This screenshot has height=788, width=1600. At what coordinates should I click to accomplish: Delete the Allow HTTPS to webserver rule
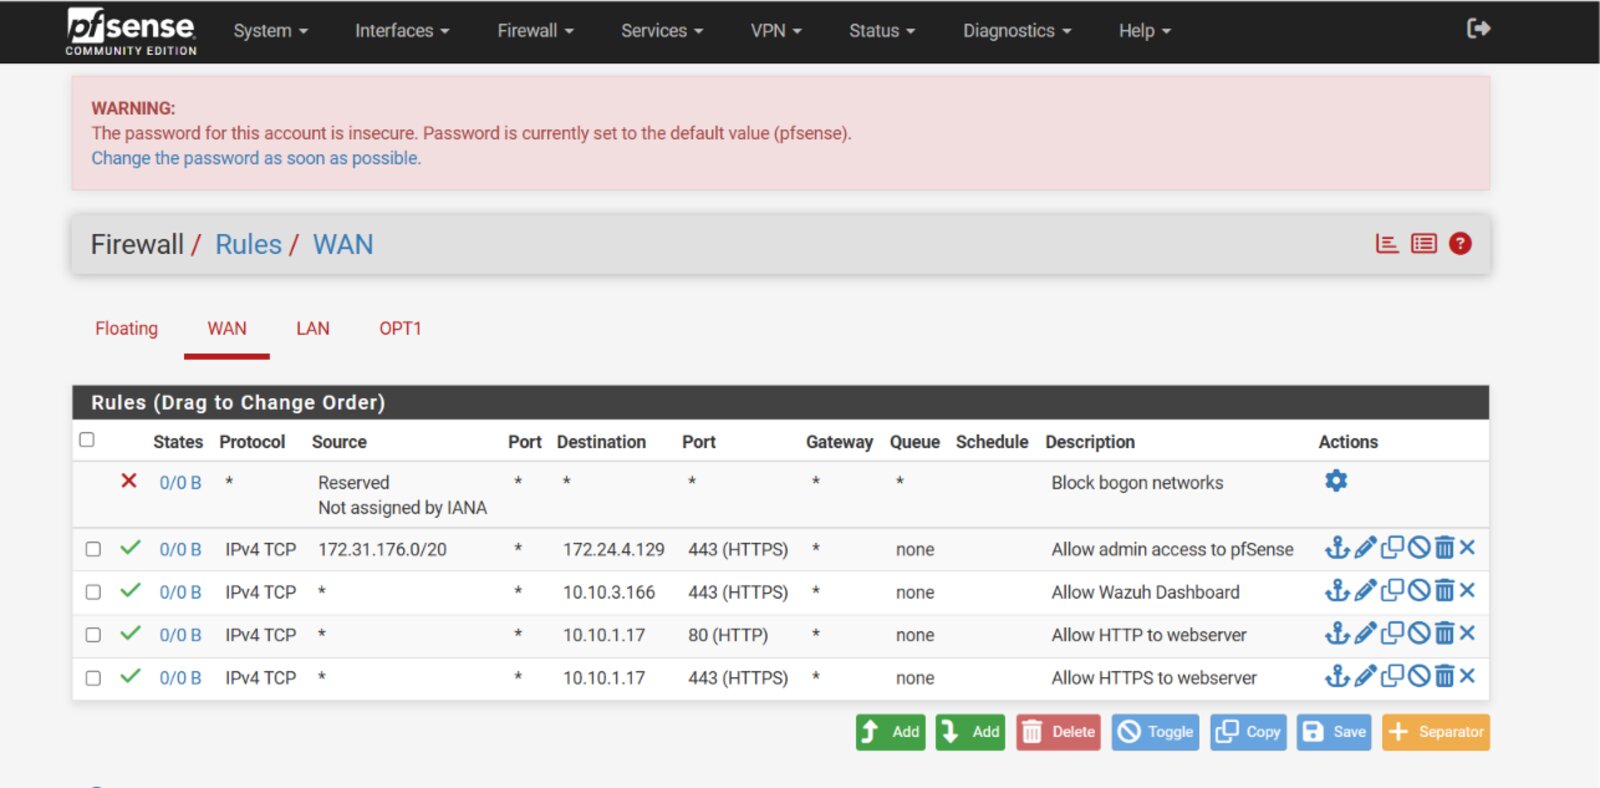pyautogui.click(x=1444, y=676)
